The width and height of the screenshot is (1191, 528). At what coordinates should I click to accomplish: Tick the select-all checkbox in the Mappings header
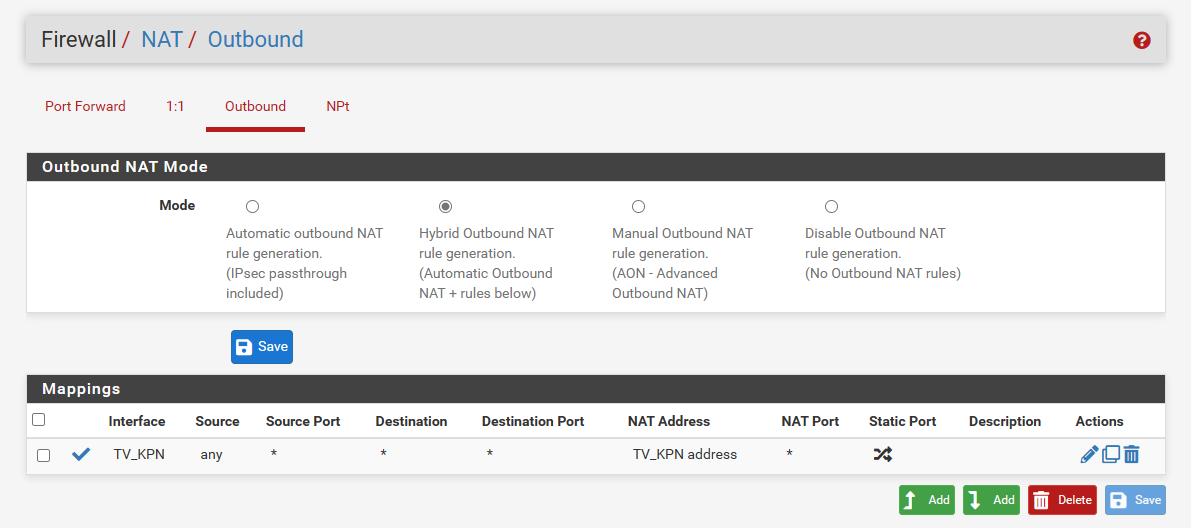pos(39,420)
